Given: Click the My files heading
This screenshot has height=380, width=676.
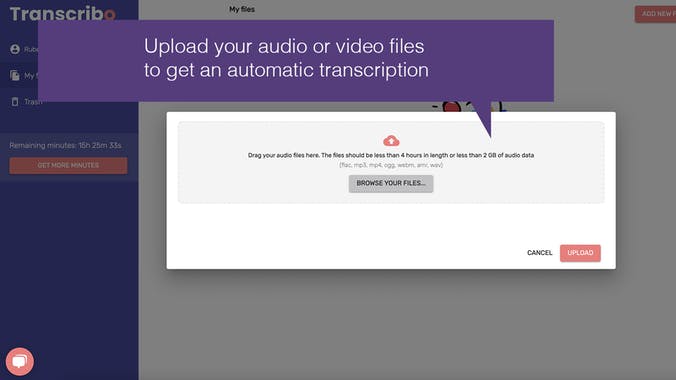Looking at the screenshot, I should point(242,9).
